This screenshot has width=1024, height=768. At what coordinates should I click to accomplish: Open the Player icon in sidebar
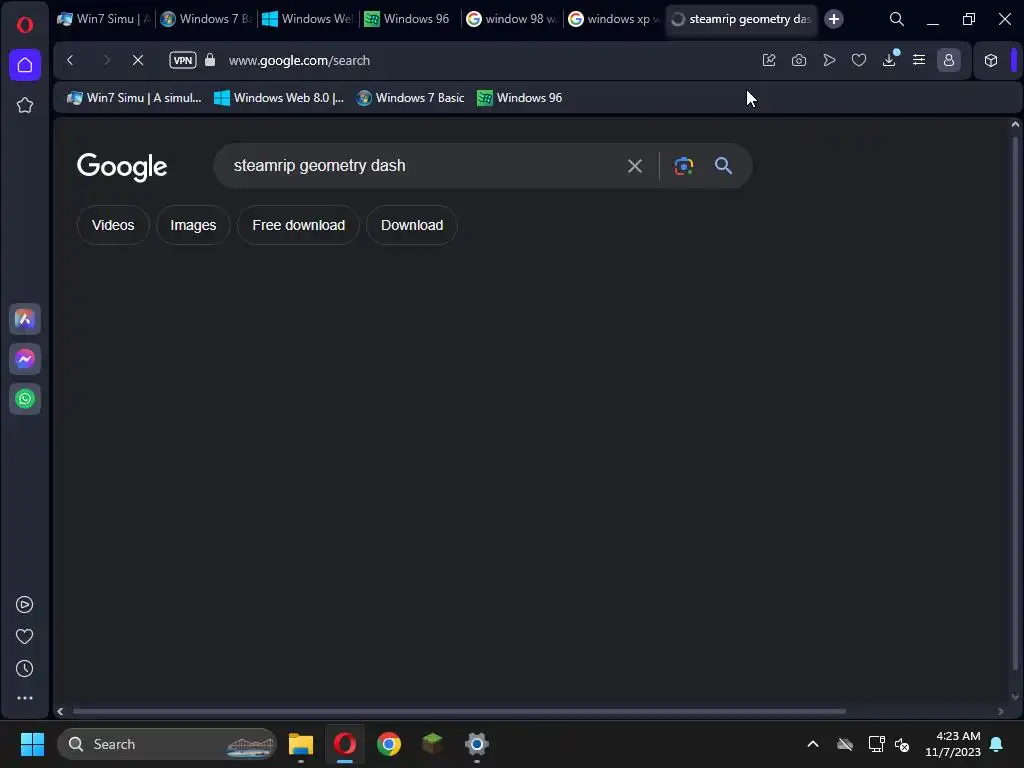[24, 605]
